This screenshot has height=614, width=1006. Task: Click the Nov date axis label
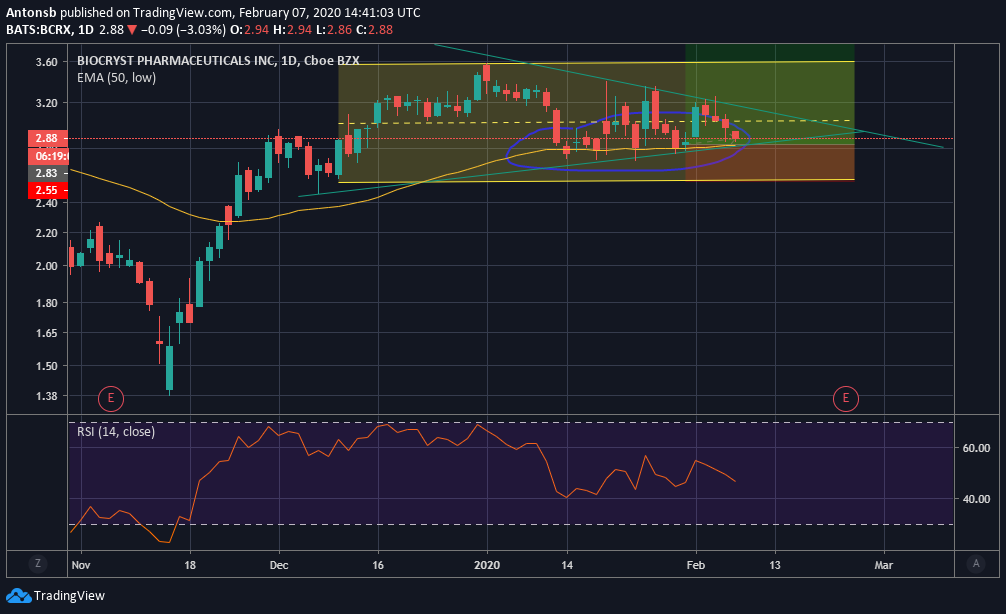81,565
